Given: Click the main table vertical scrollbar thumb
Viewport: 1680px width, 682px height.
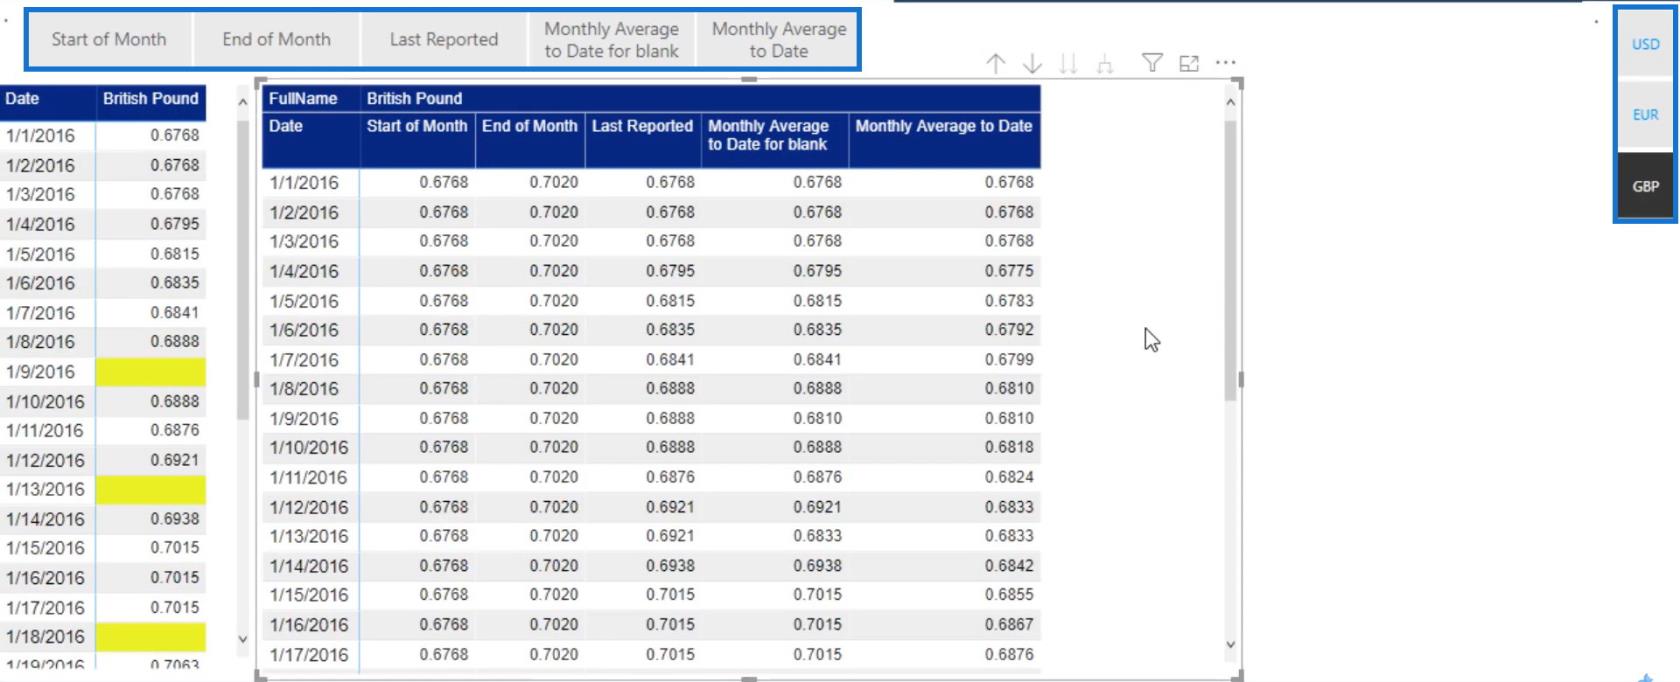Looking at the screenshot, I should 1231,261.
